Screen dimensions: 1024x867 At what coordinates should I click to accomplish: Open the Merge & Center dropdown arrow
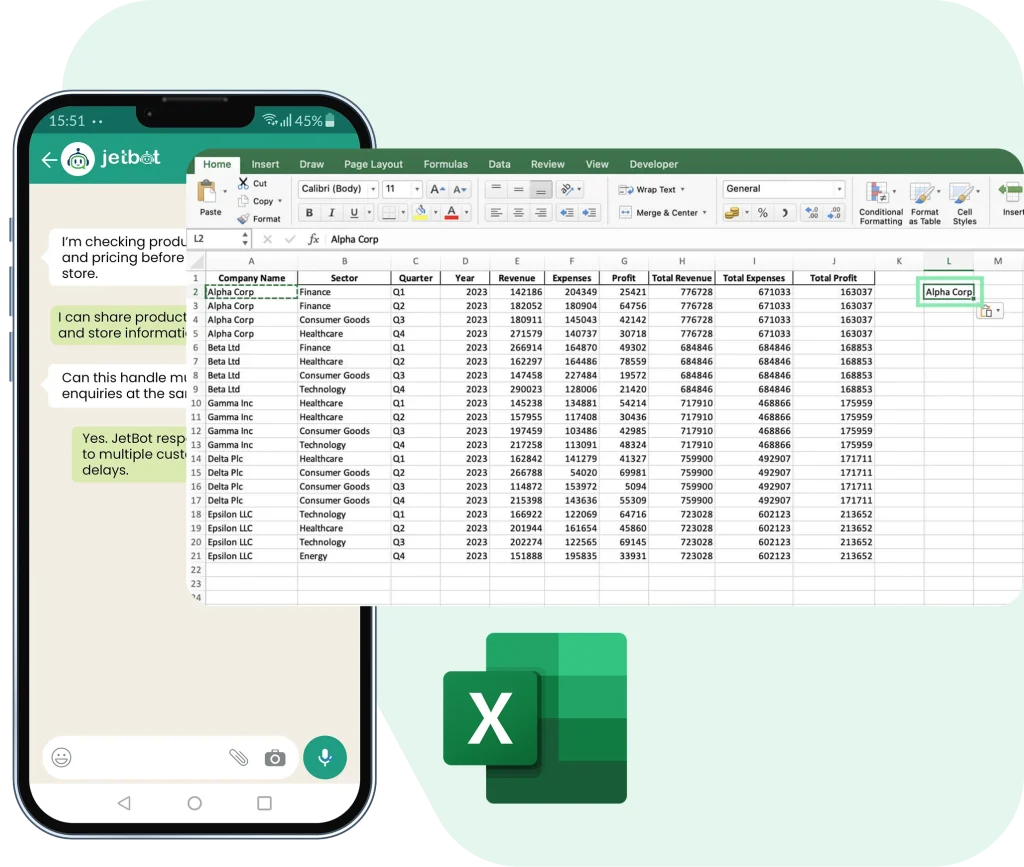705,213
